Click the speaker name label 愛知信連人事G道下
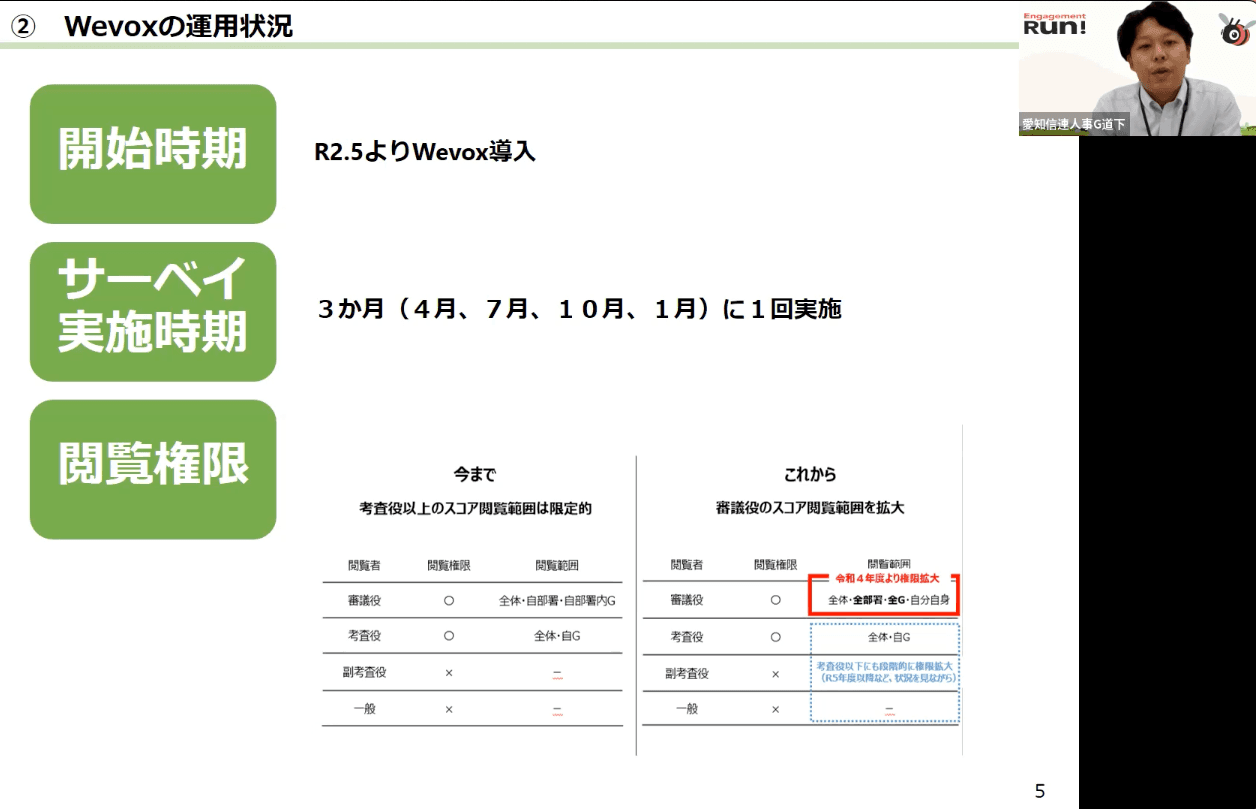The image size is (1256, 809). (1073, 125)
